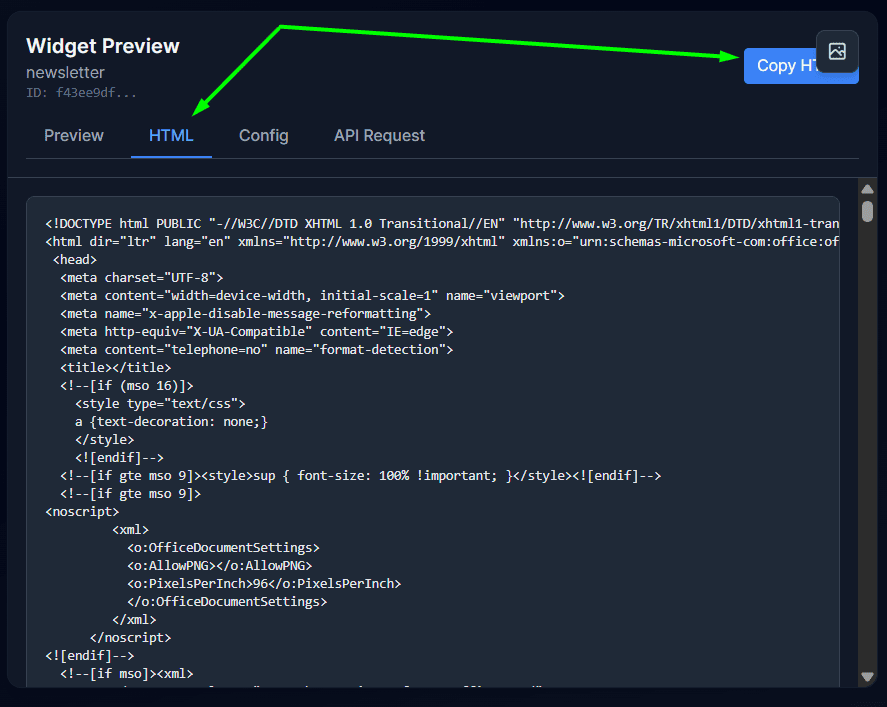
Task: Click the newsletter subtitle text
Action: click(65, 72)
